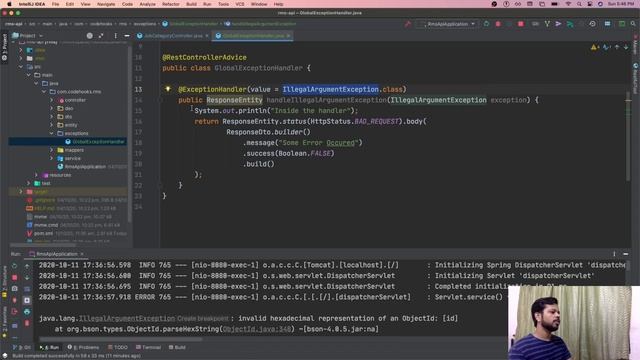Expand the entity package
This screenshot has height=360, width=640.
[x=52, y=125]
